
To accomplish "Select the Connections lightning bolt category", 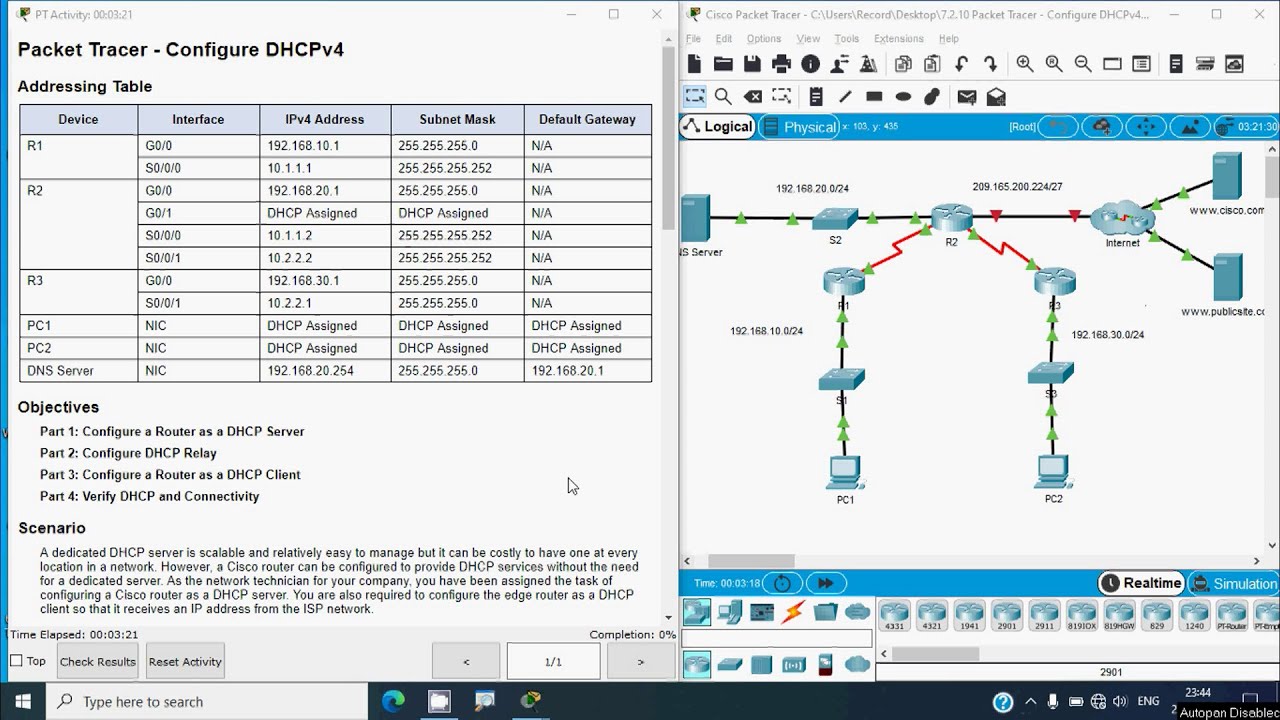I will coord(793,612).
